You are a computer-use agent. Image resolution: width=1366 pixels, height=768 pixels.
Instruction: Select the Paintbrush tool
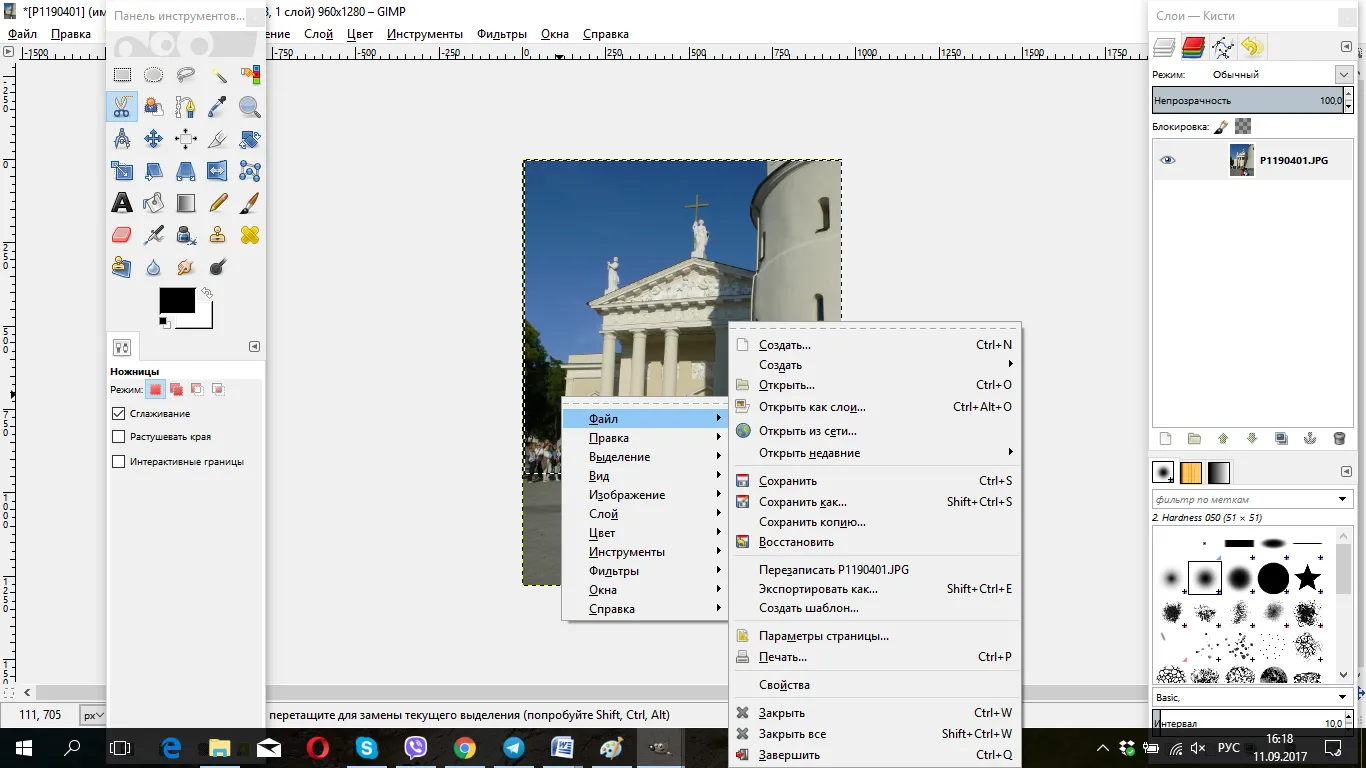(x=250, y=203)
